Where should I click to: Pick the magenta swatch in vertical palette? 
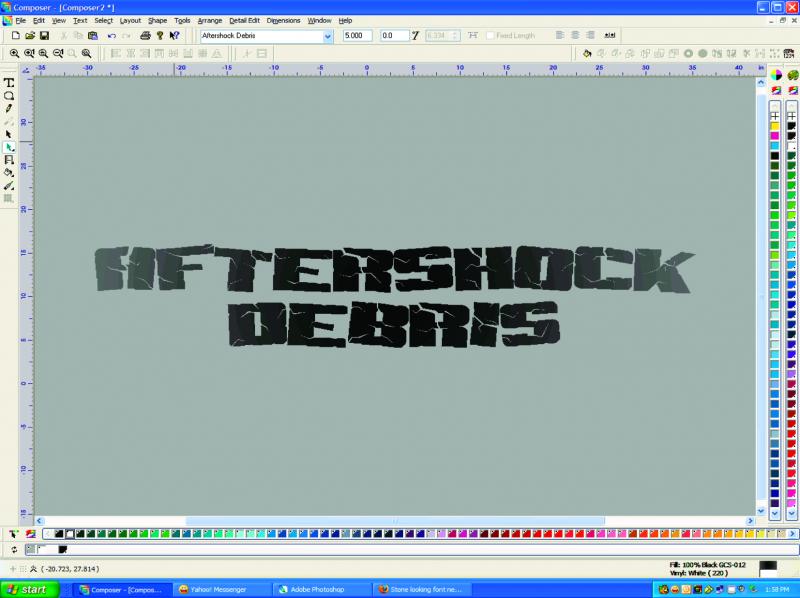775,136
